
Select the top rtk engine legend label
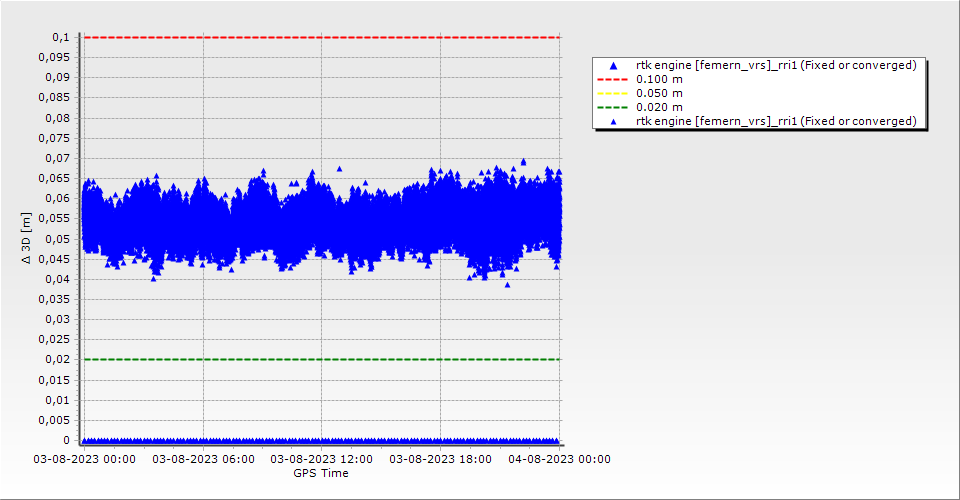[x=776, y=65]
